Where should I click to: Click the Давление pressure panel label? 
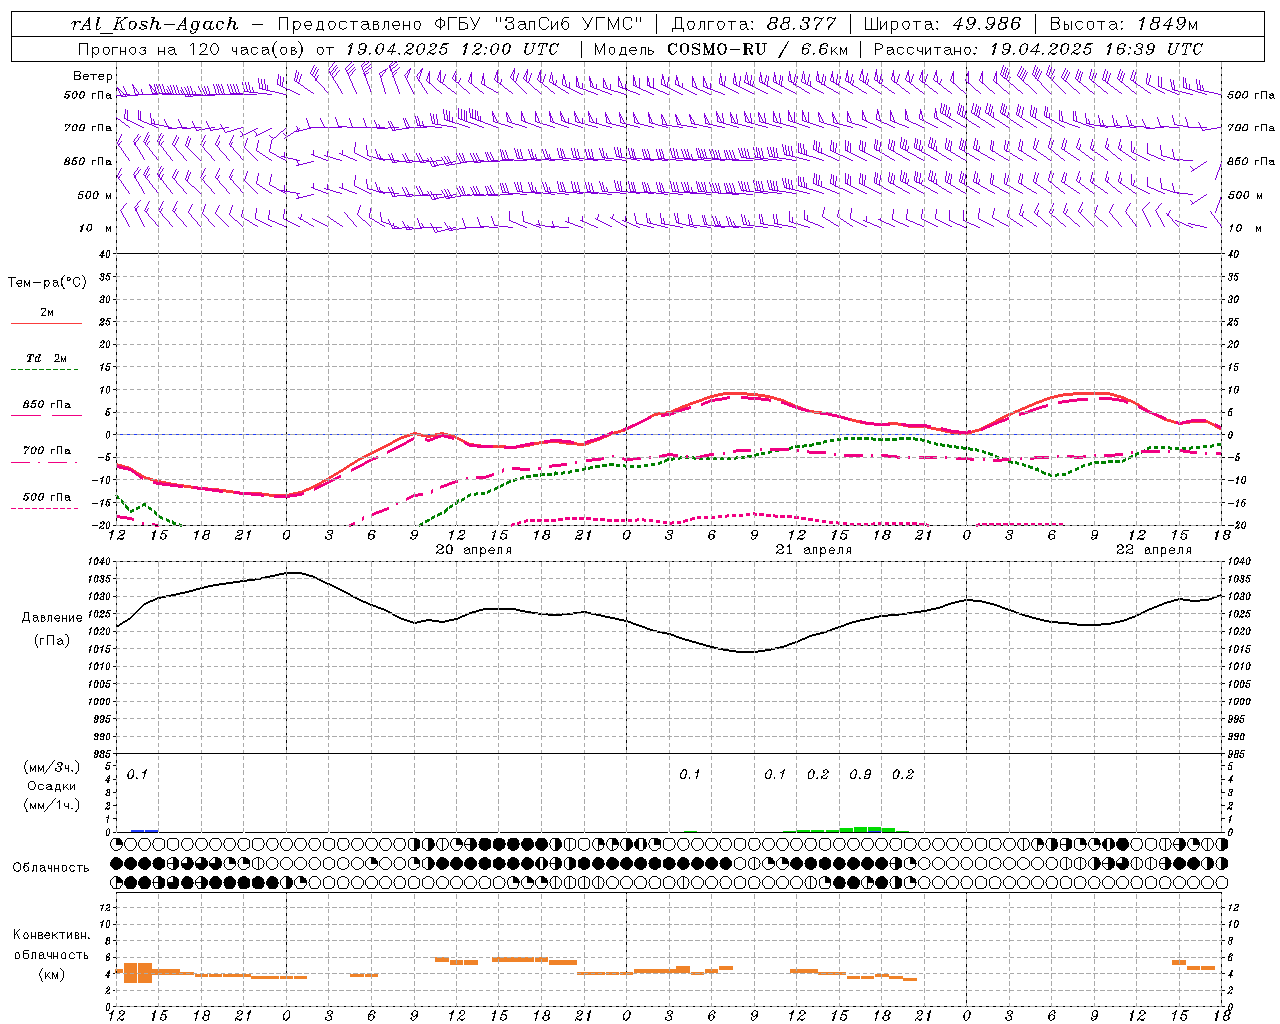point(52,618)
